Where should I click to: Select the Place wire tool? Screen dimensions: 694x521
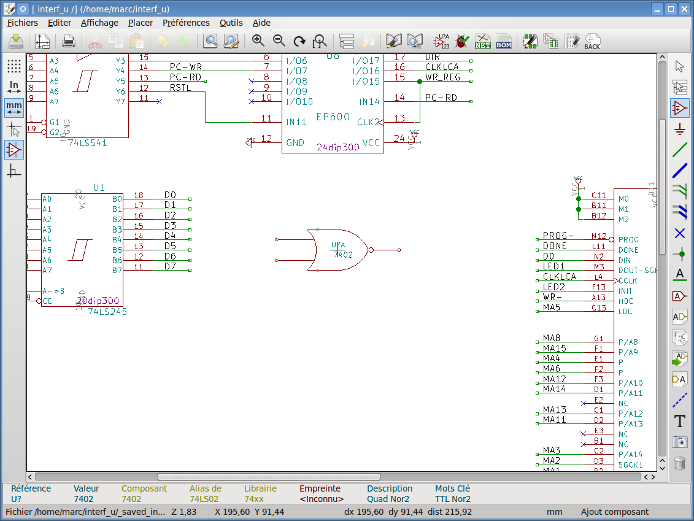coord(680,150)
